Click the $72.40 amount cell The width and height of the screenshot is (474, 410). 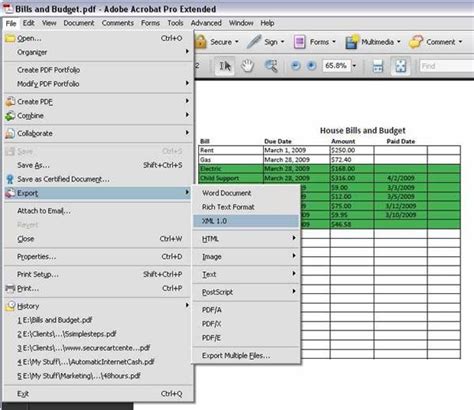pos(352,160)
